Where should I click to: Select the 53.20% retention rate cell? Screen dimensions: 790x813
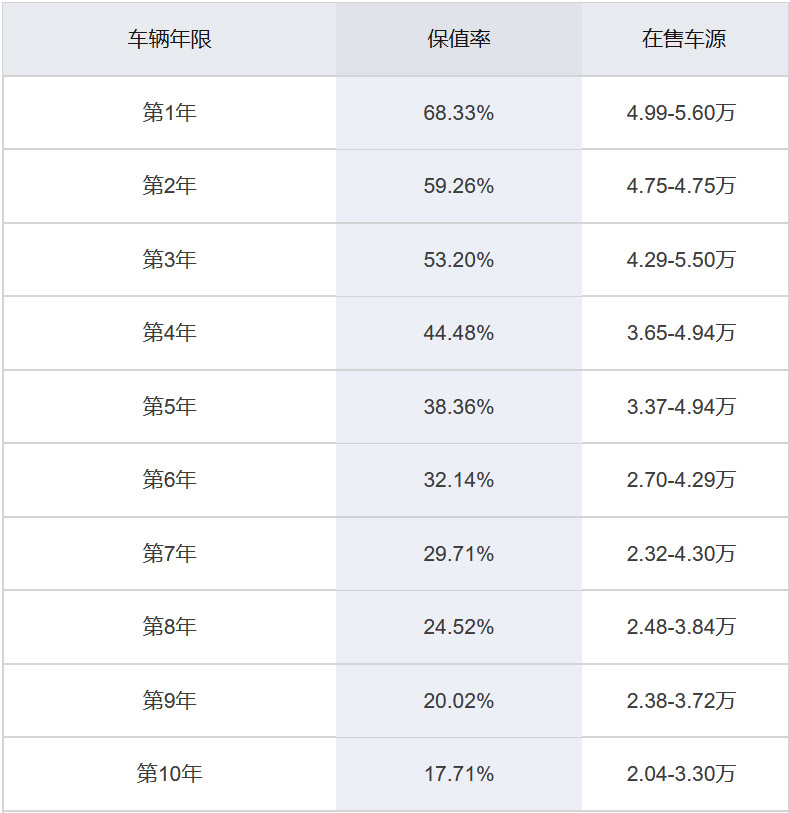458,260
